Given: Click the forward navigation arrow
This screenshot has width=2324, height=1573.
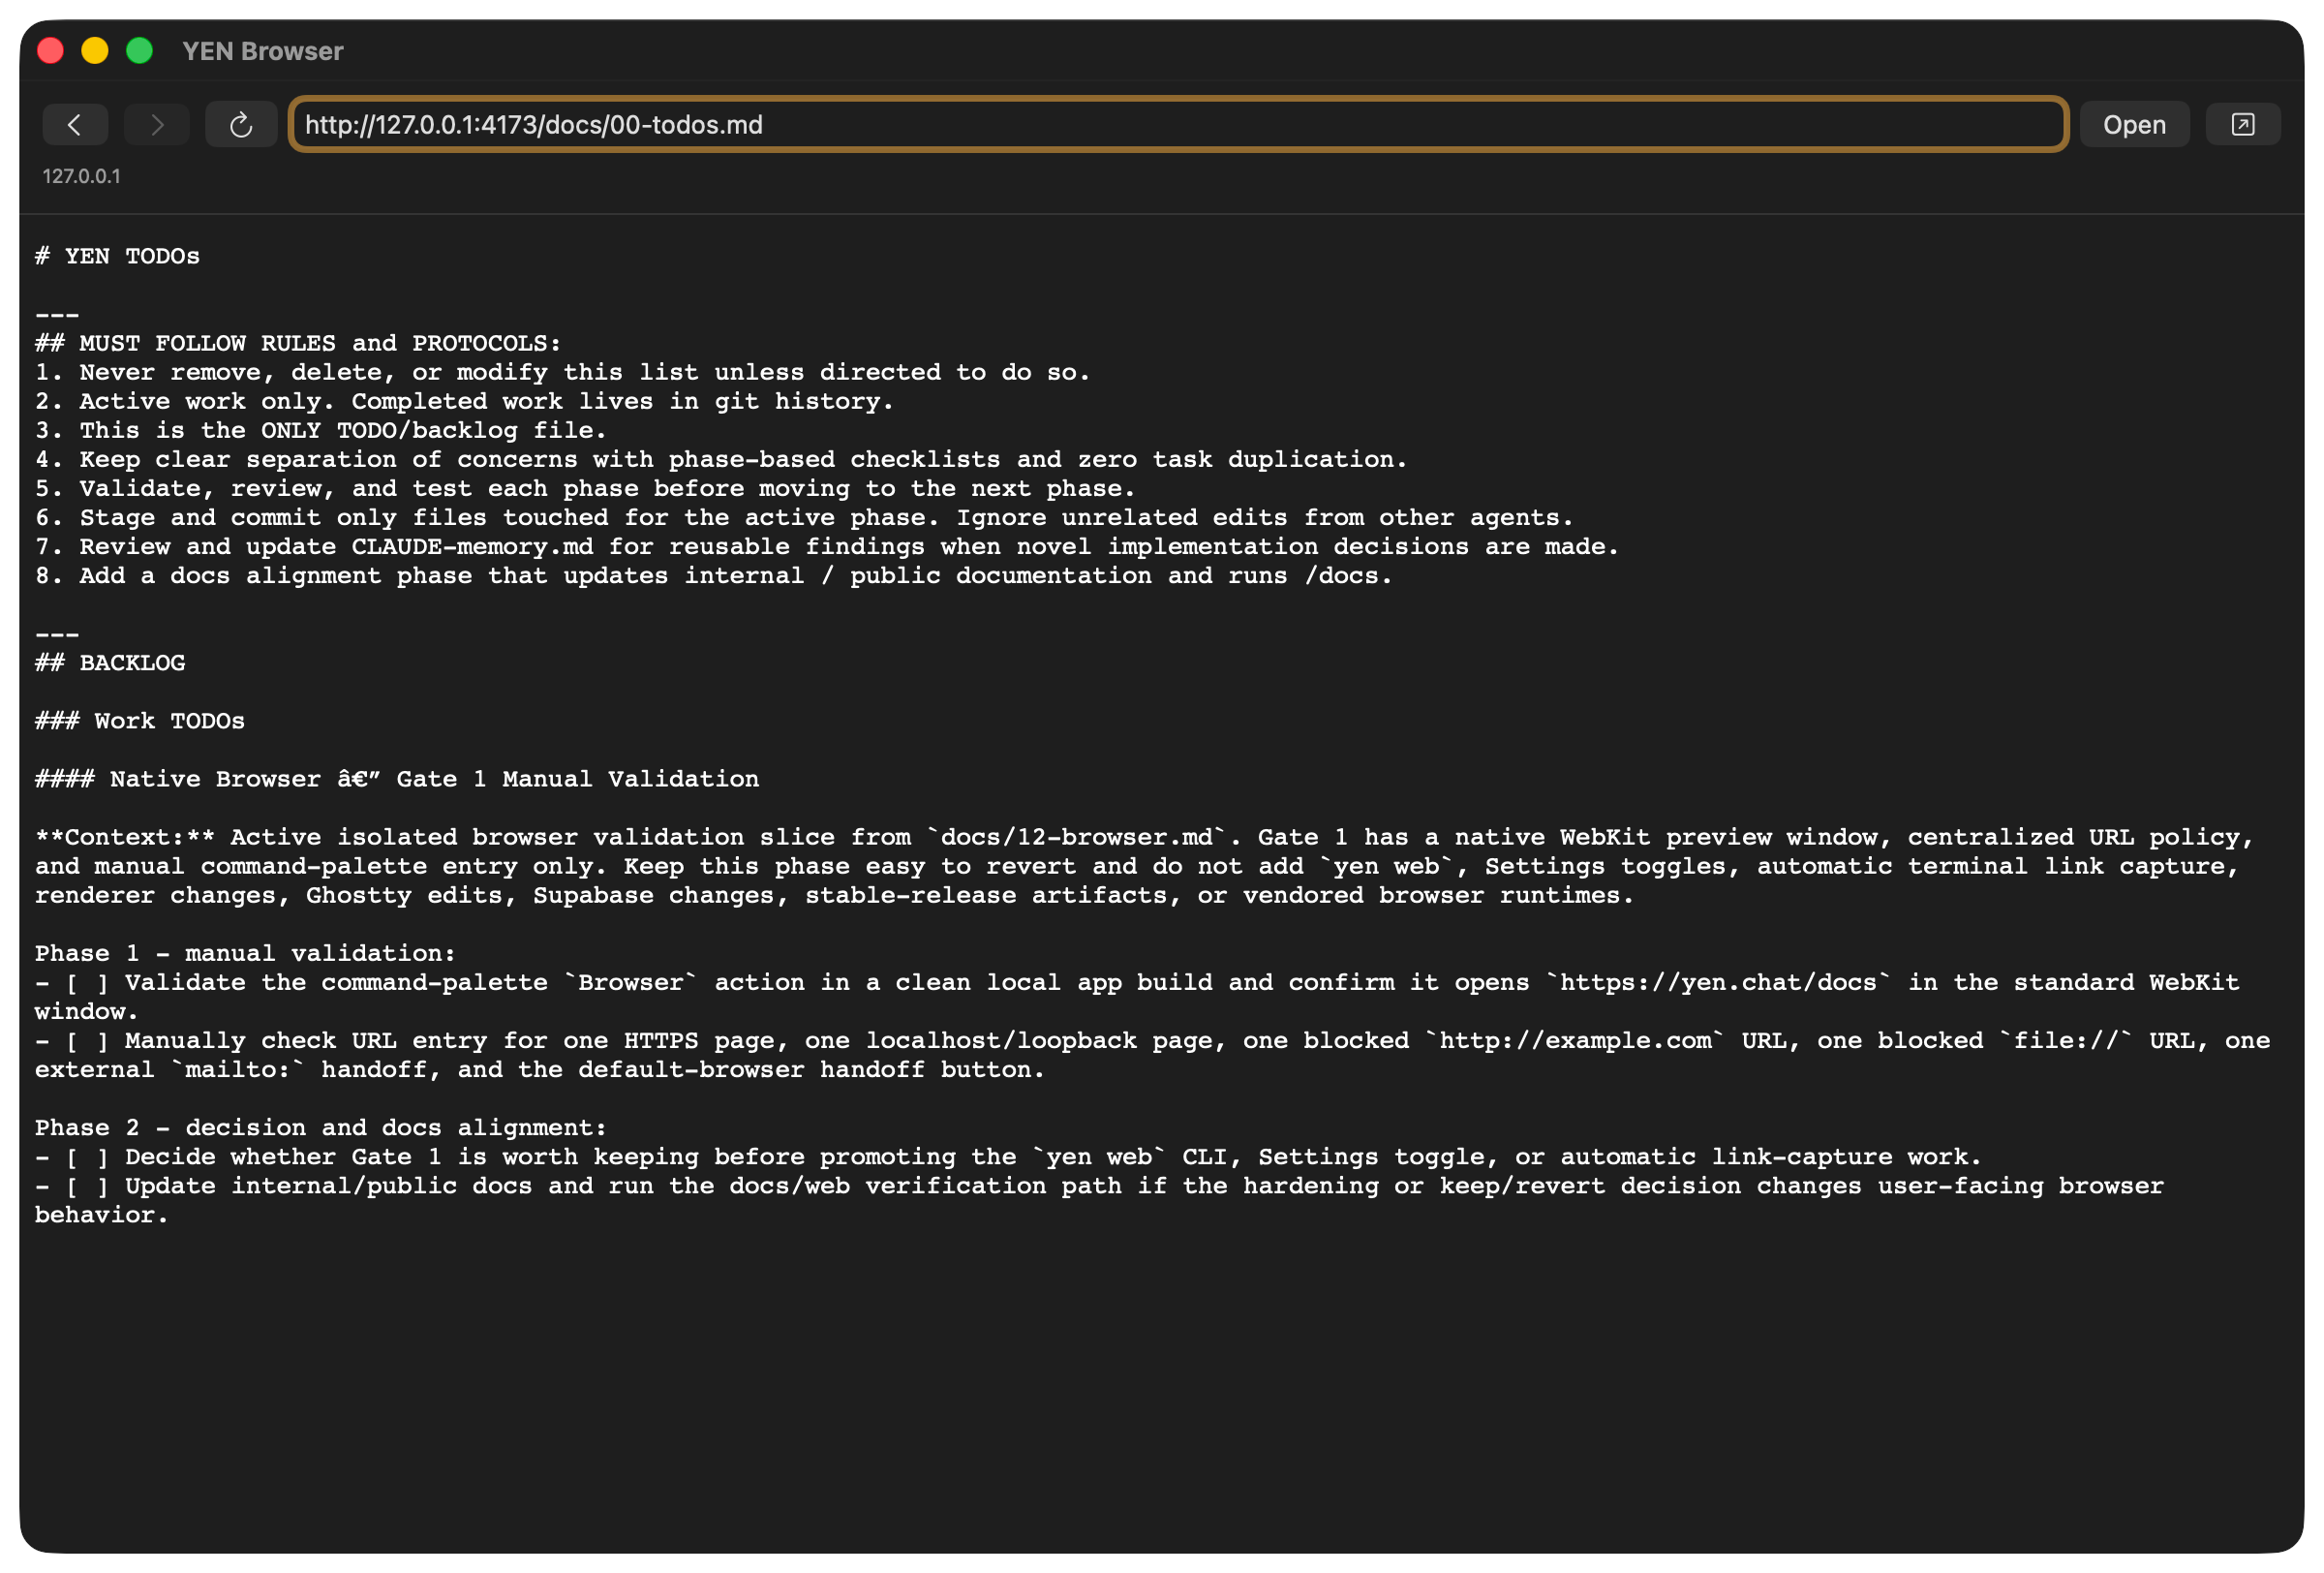Looking at the screenshot, I should click(157, 125).
